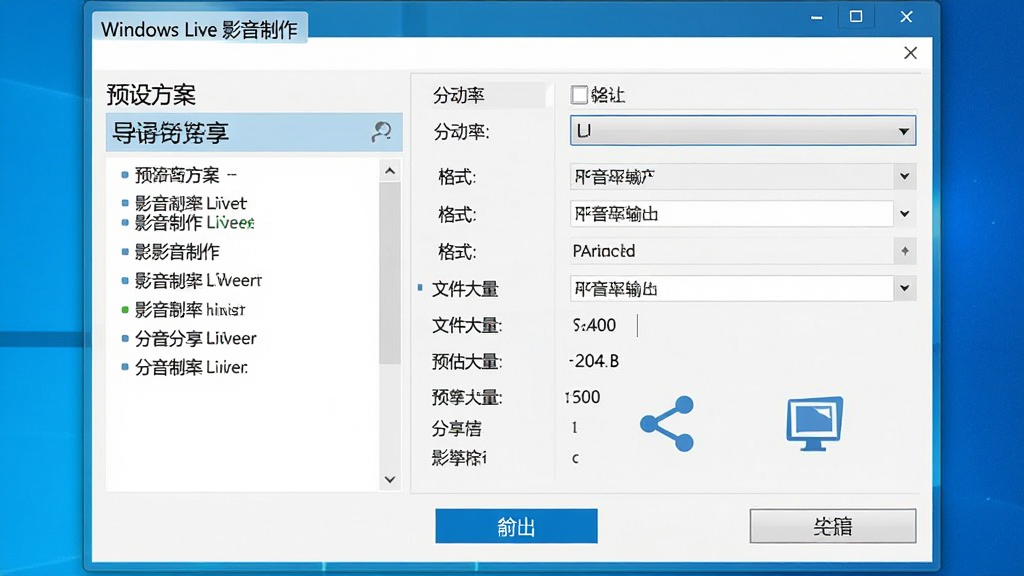Click the search icon in preset header
This screenshot has height=576, width=1024.
pyautogui.click(x=381, y=132)
